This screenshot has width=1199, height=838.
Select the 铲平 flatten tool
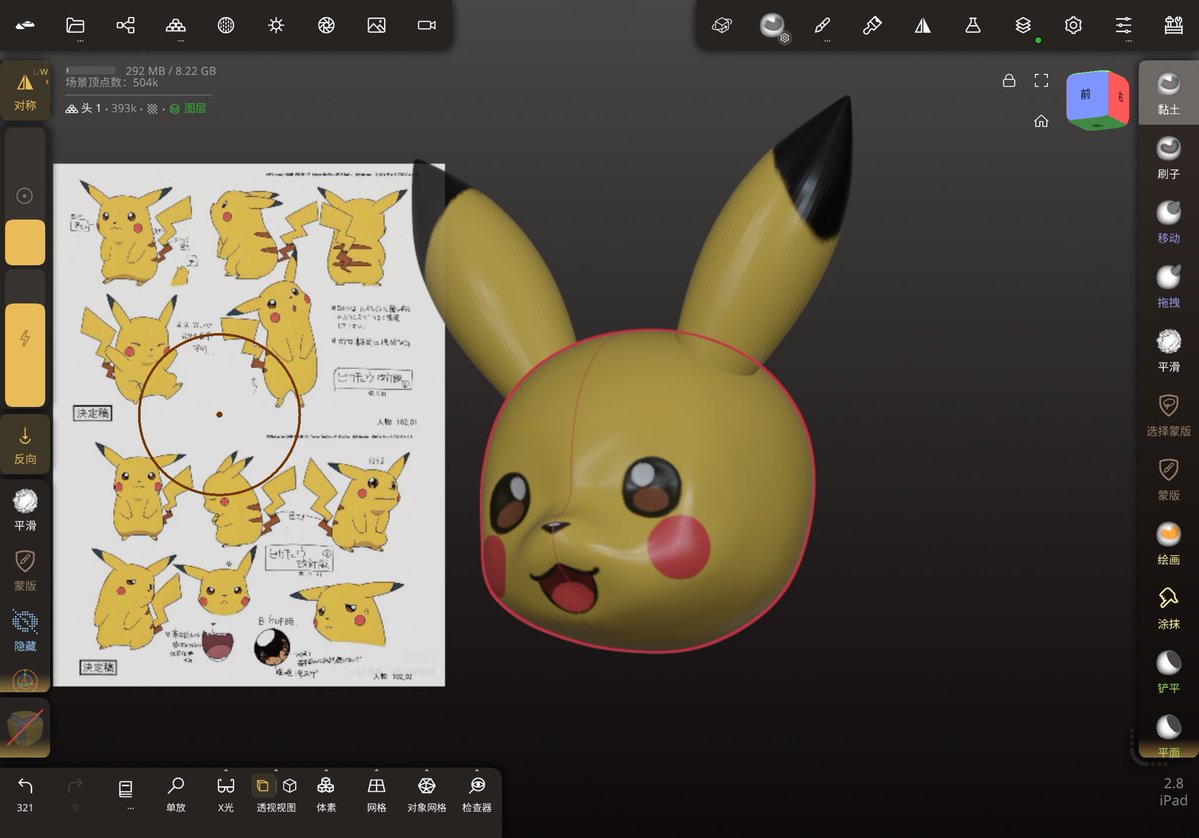(1168, 672)
